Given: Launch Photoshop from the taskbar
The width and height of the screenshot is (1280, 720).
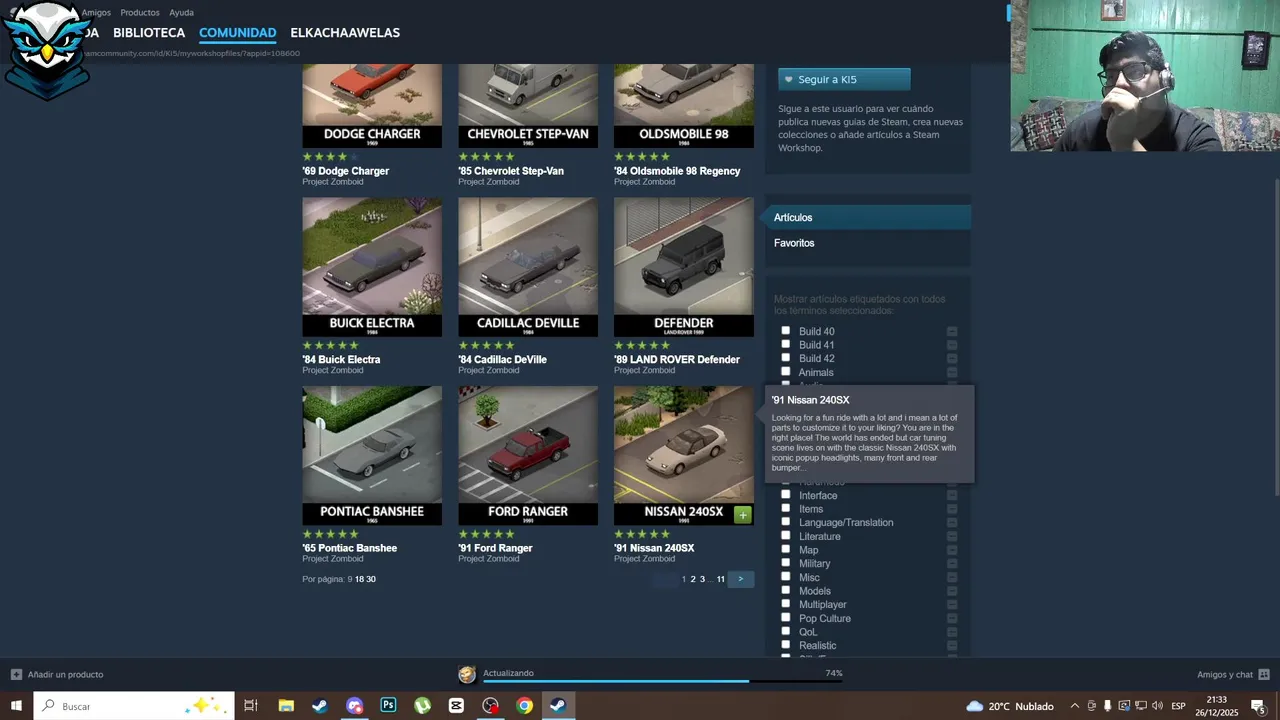Looking at the screenshot, I should [x=388, y=706].
